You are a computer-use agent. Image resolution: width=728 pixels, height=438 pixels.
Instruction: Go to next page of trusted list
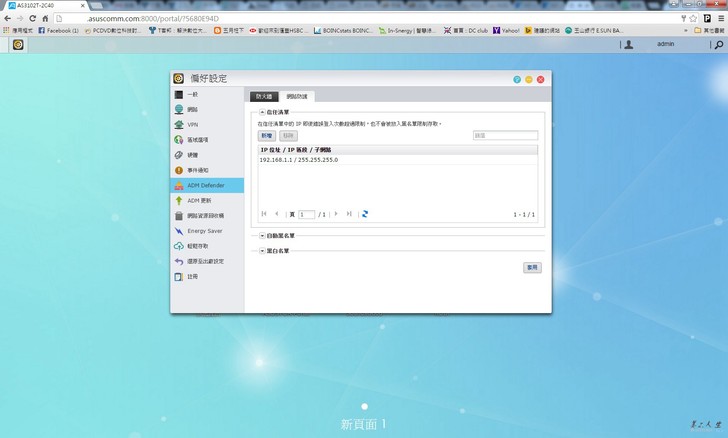(336, 214)
